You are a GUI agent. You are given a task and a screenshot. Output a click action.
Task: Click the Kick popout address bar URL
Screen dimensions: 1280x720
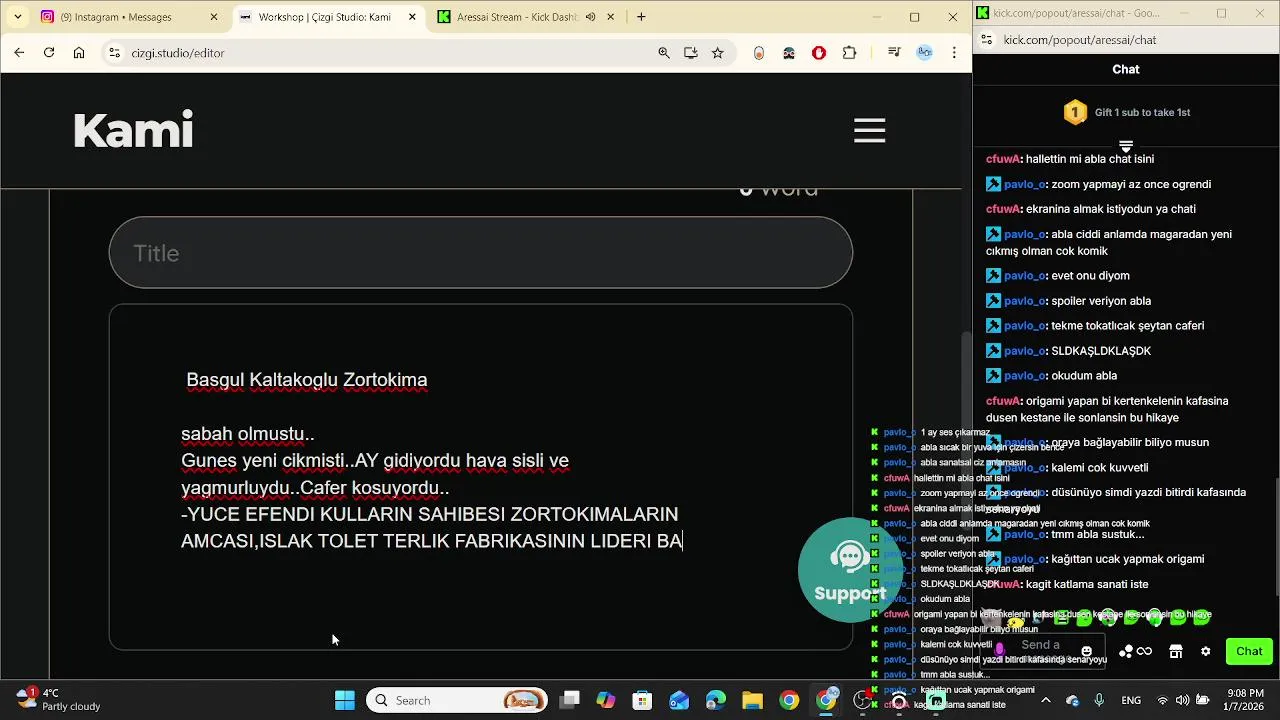pyautogui.click(x=1080, y=40)
